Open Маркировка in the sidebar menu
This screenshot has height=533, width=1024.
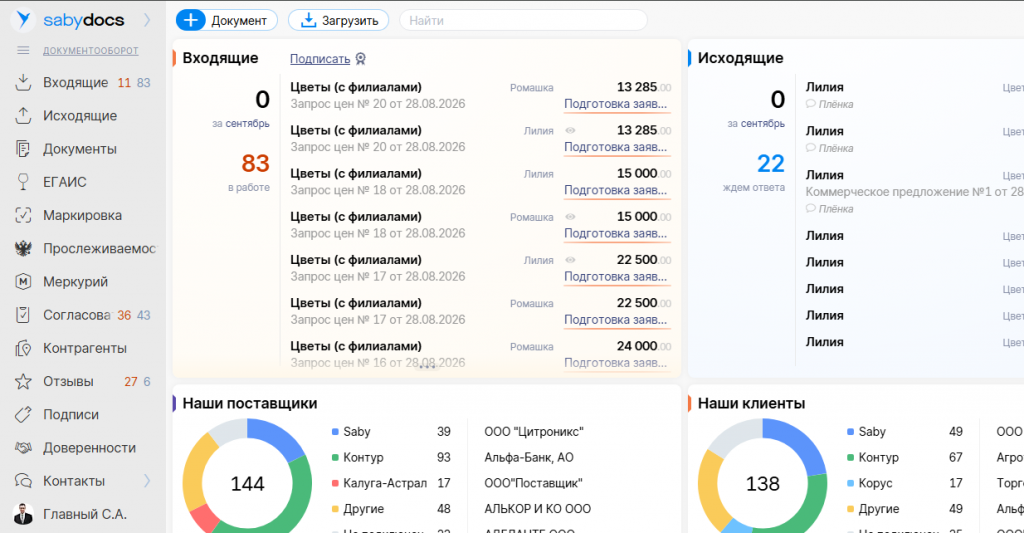[x=82, y=216]
